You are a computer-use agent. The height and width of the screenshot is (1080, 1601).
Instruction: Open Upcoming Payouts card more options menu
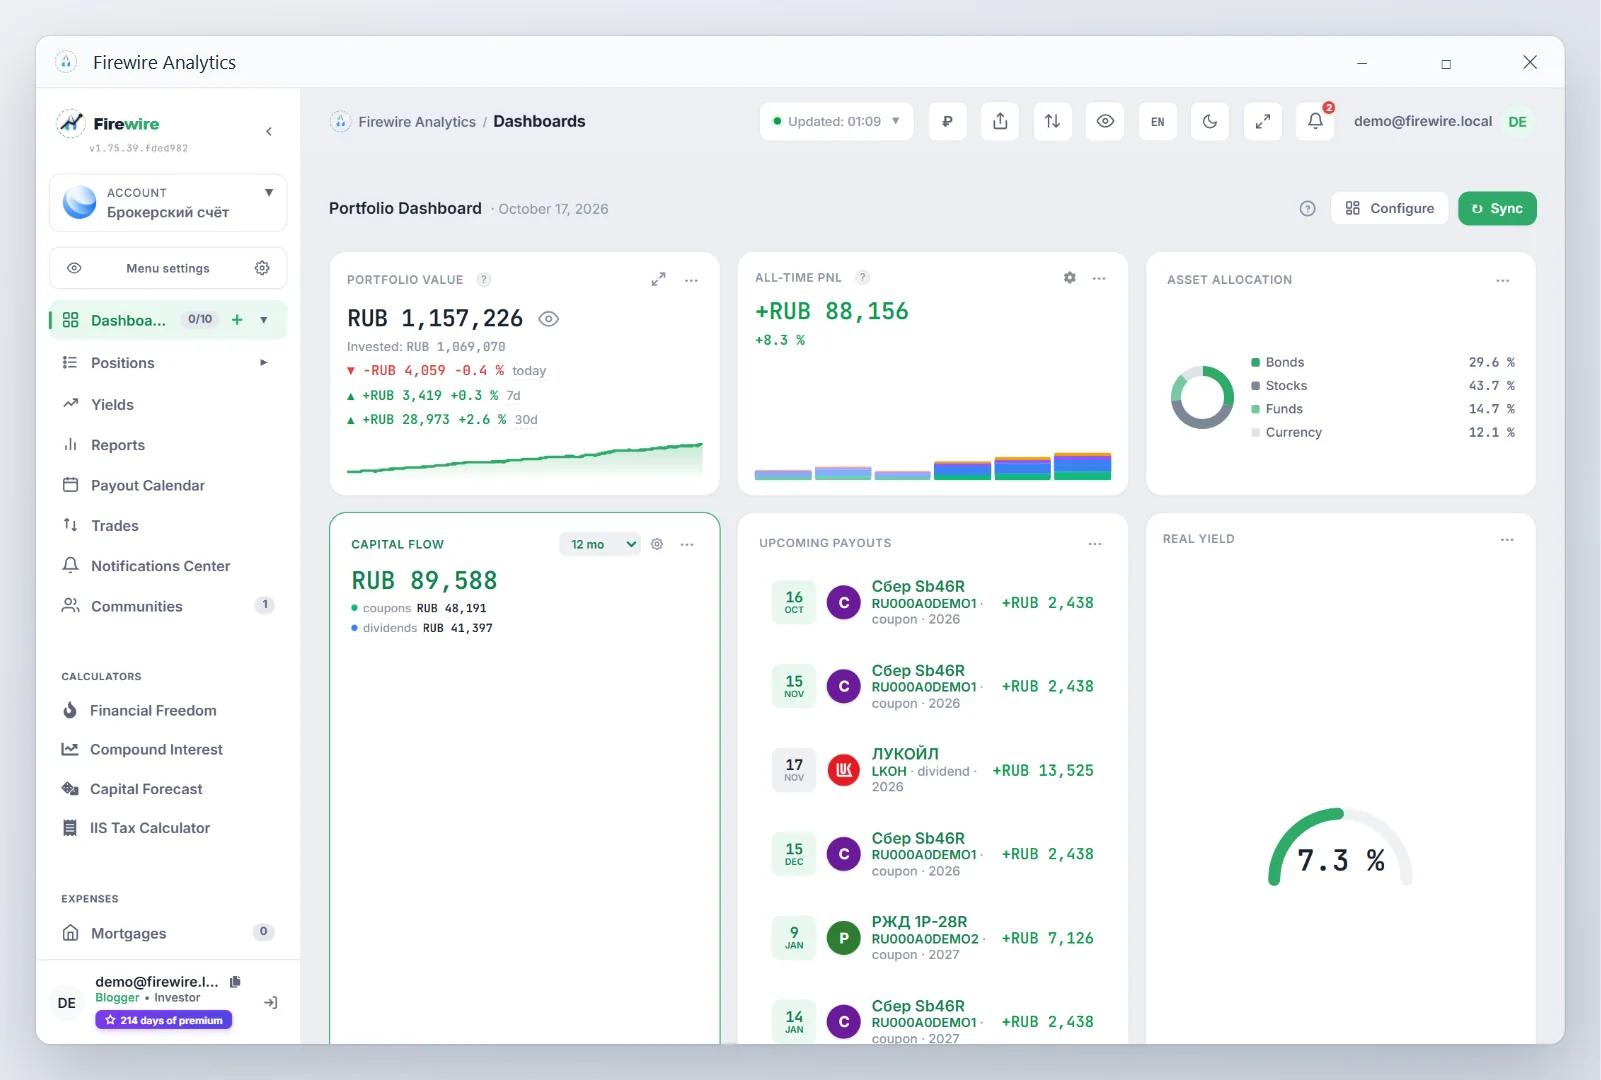tap(1095, 543)
